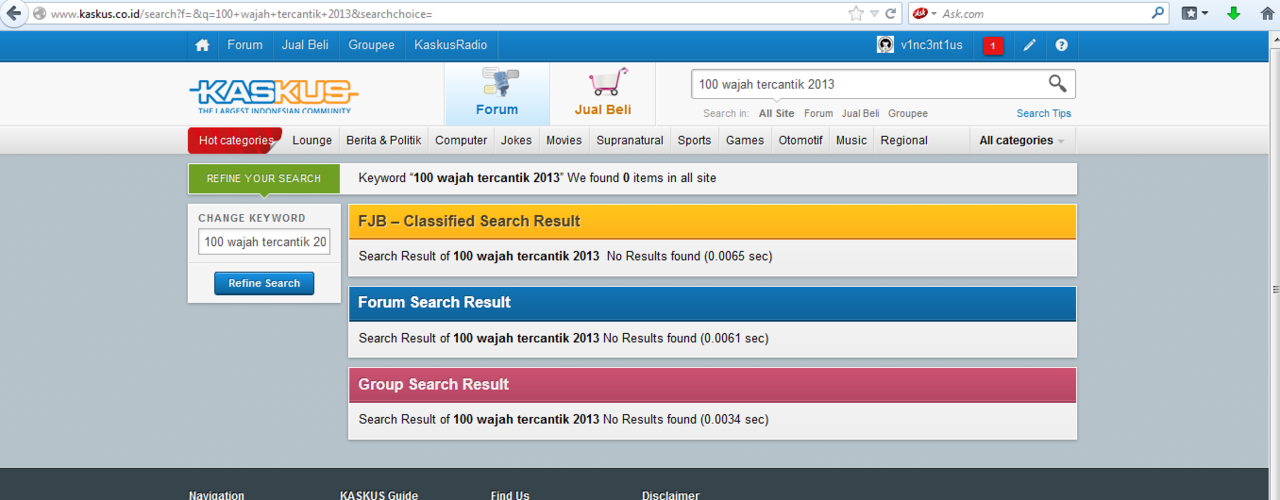Click the Group Search Result header

tap(712, 385)
